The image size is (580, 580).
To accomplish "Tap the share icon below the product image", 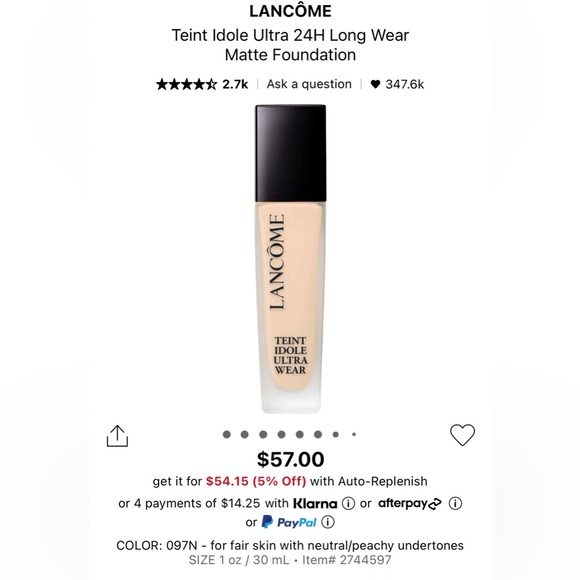I will coord(117,436).
